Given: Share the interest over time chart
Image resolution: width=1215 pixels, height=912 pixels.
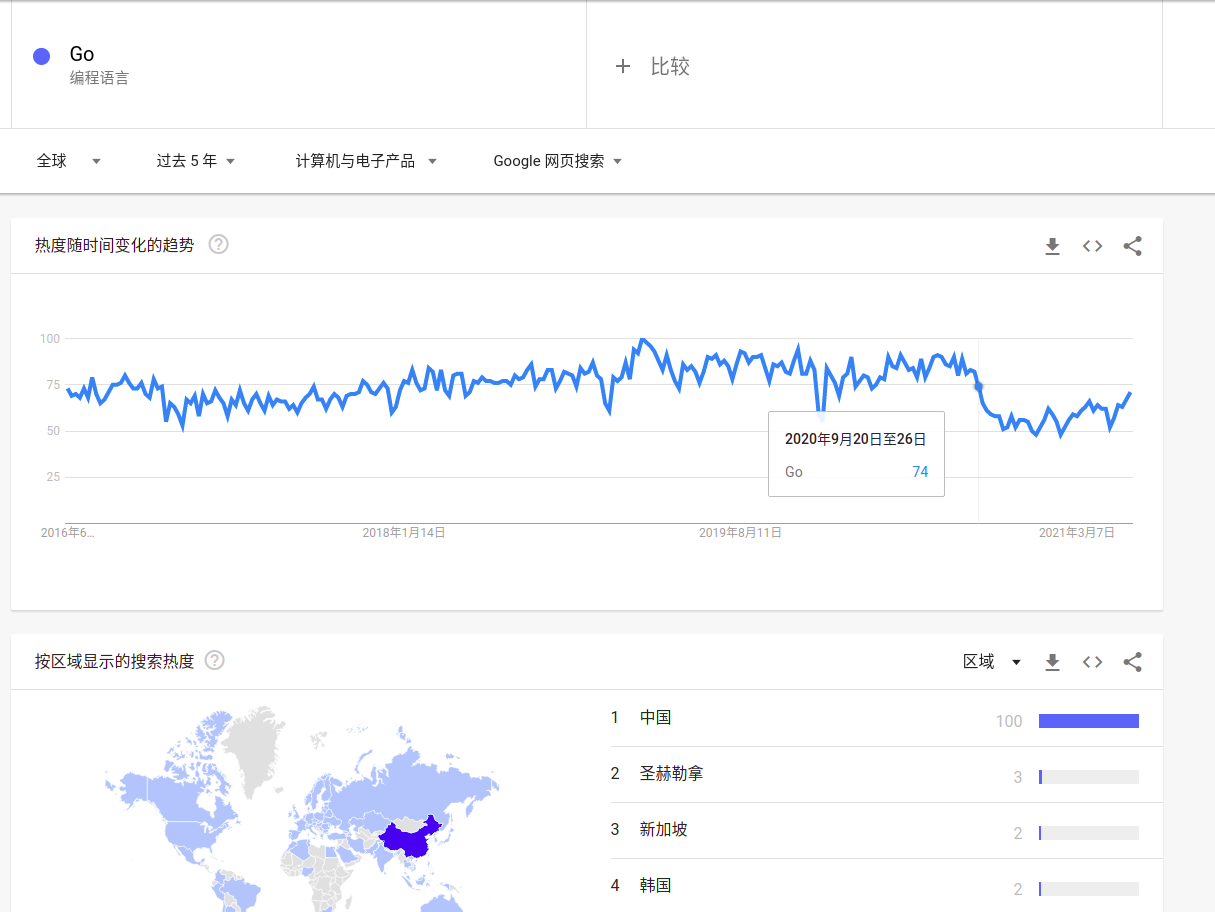Looking at the screenshot, I should 1132,246.
